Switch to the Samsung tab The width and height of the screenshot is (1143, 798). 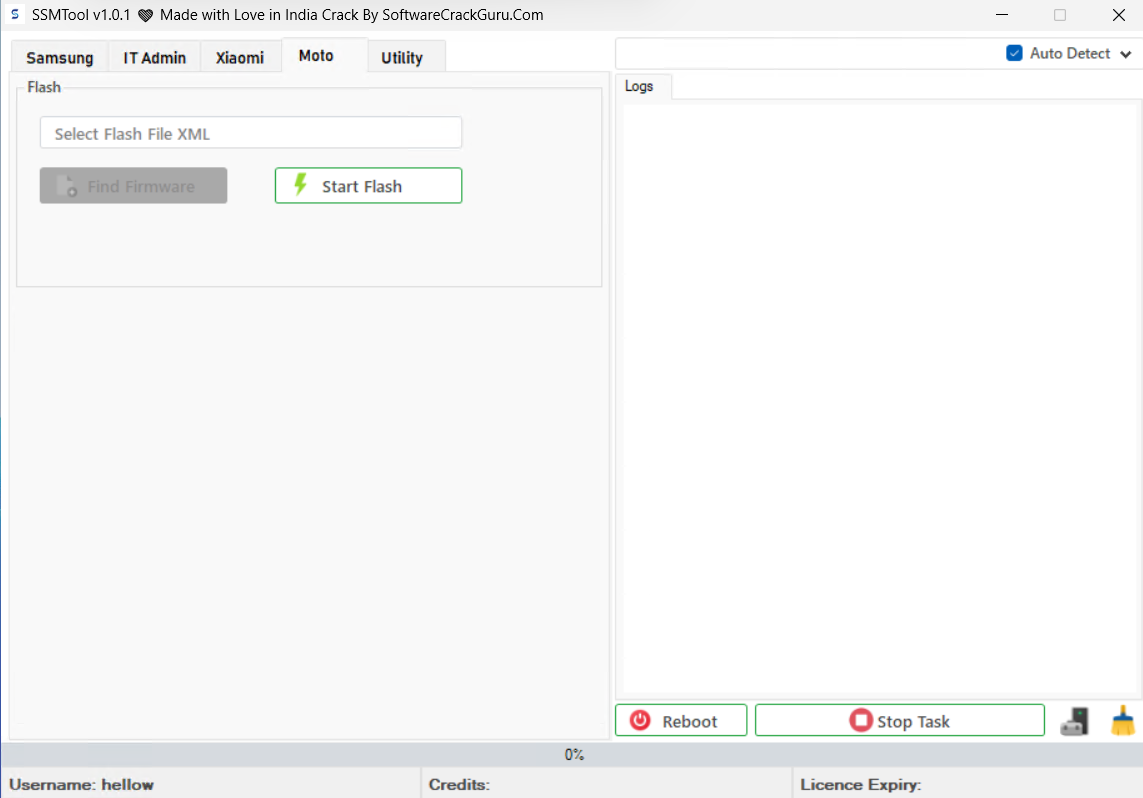point(60,58)
